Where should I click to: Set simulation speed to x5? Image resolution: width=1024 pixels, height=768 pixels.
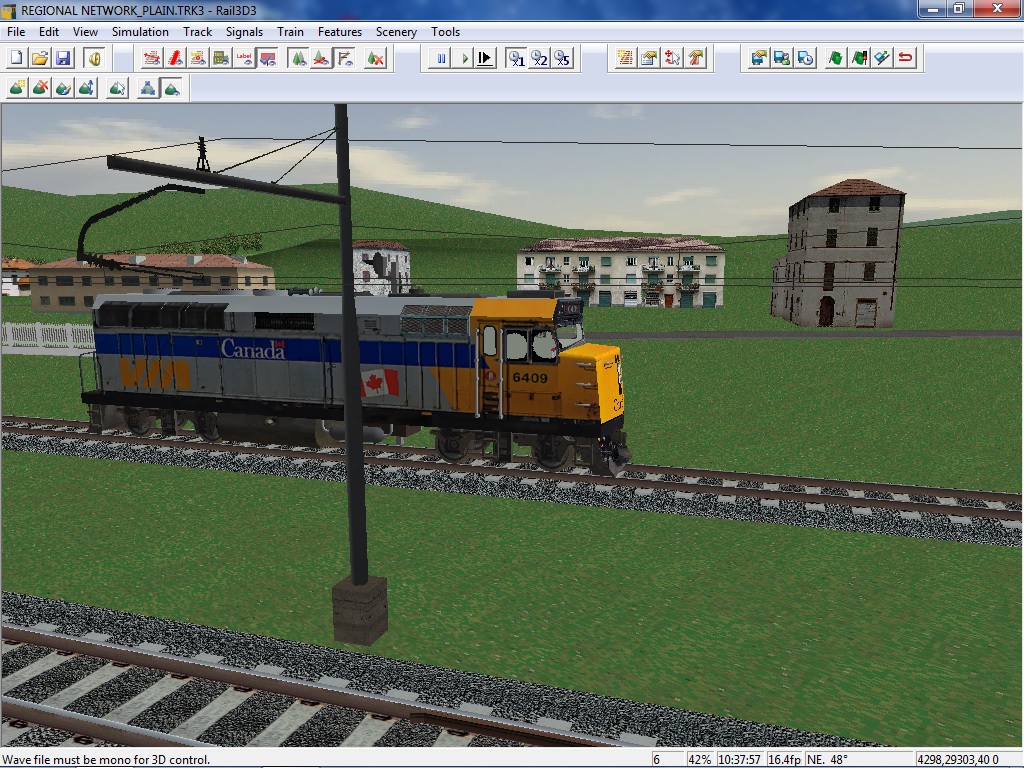pos(562,58)
